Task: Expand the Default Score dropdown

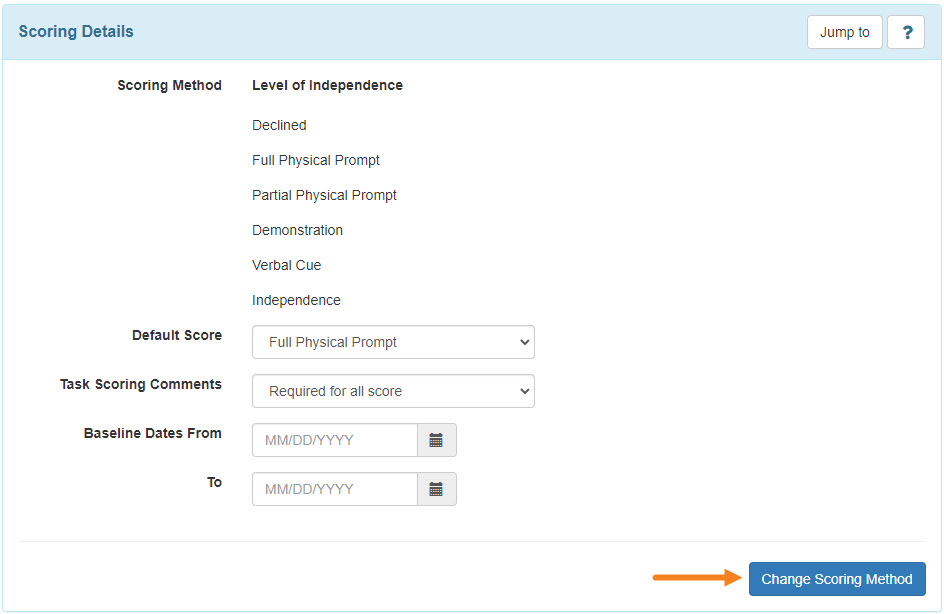Action: (x=393, y=342)
